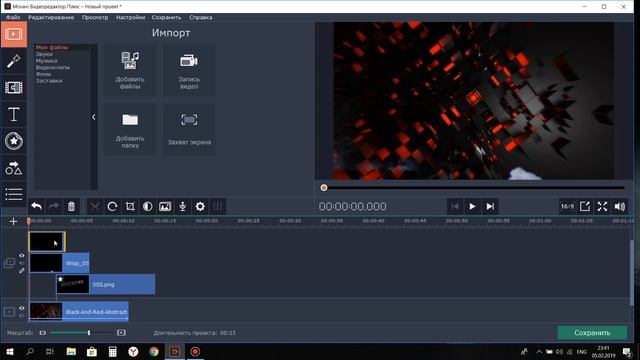Viewport: 640px width, 360px height.
Task: Zoom in the timeline scale icon
Action: coord(121,333)
